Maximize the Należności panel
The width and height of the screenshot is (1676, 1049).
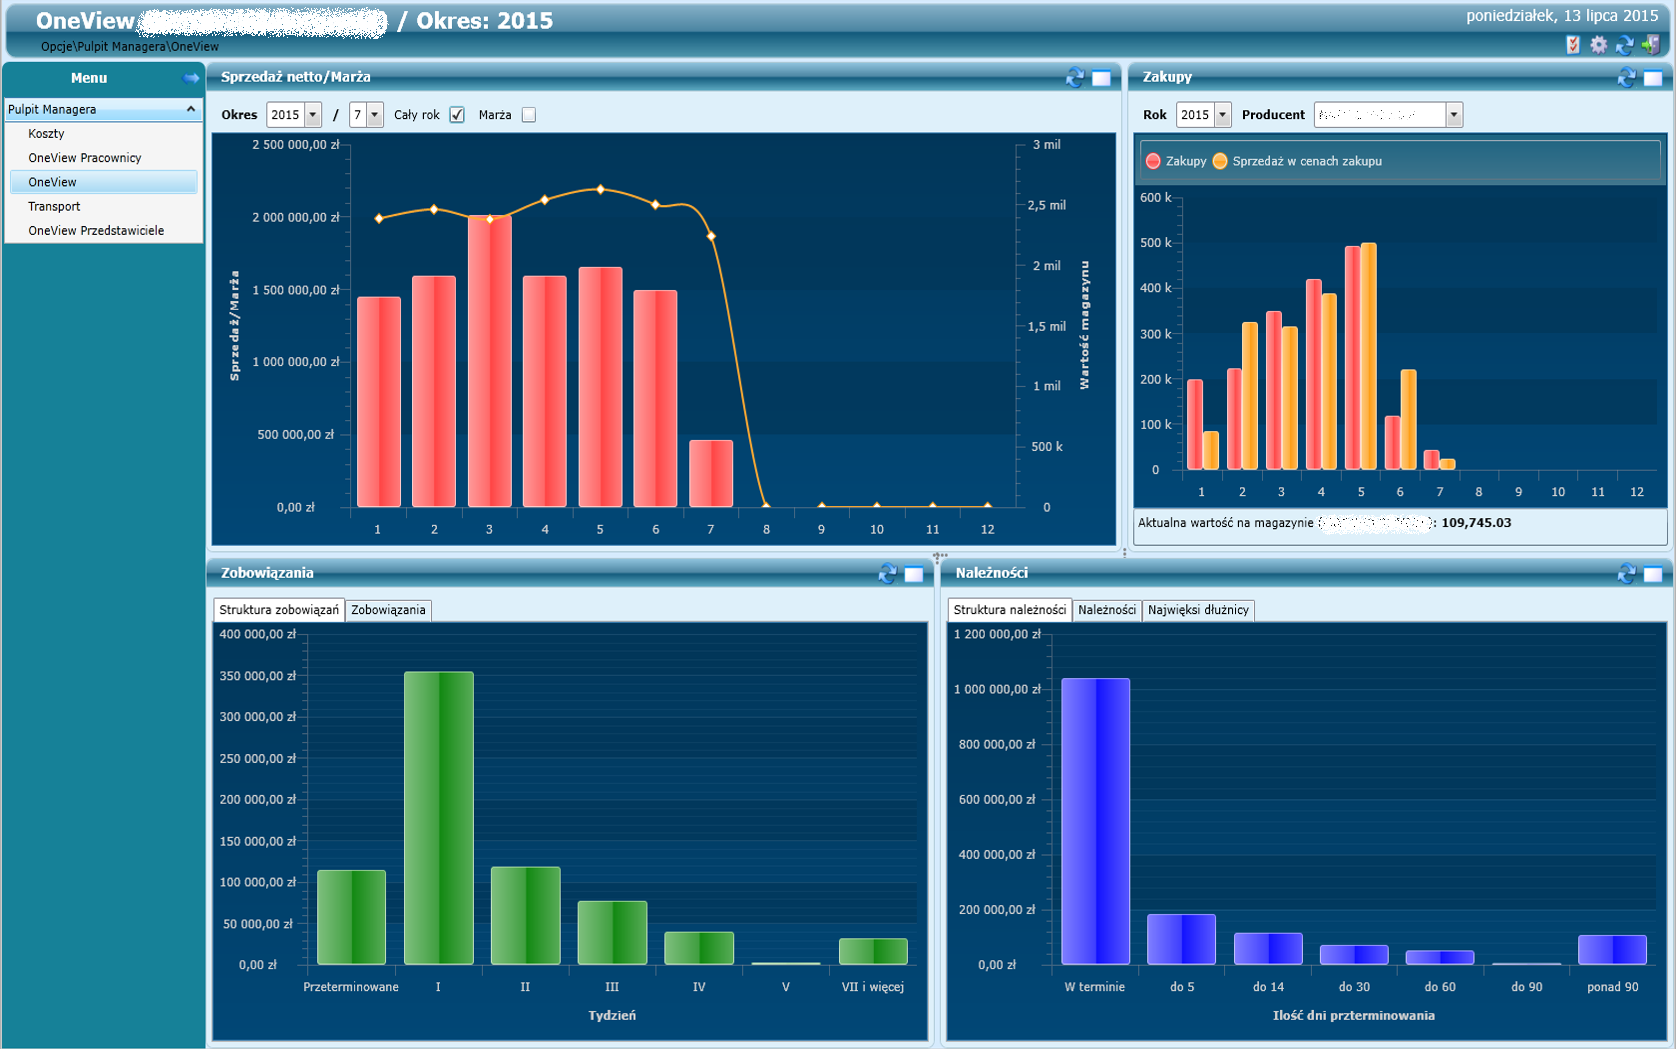pyautogui.click(x=1653, y=574)
